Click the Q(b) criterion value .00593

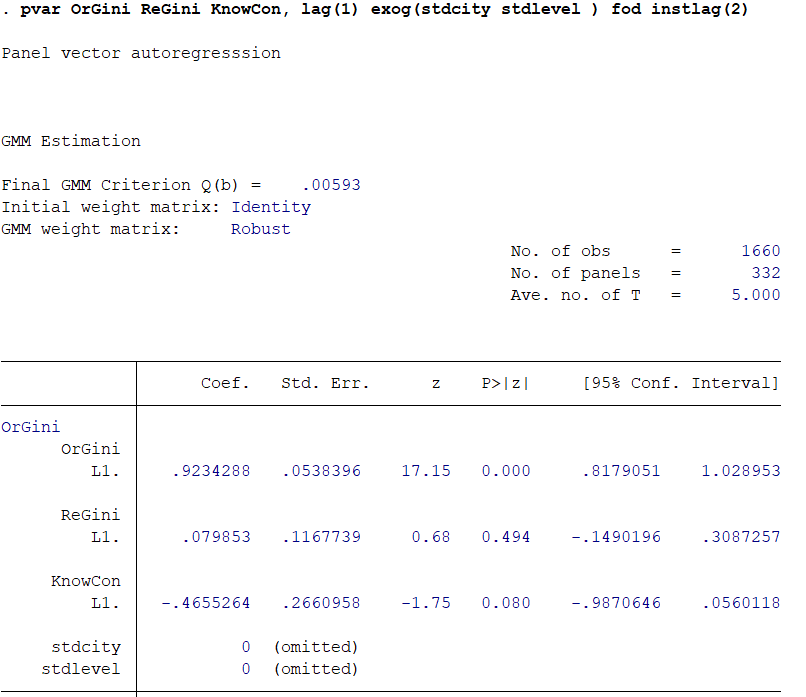331,185
